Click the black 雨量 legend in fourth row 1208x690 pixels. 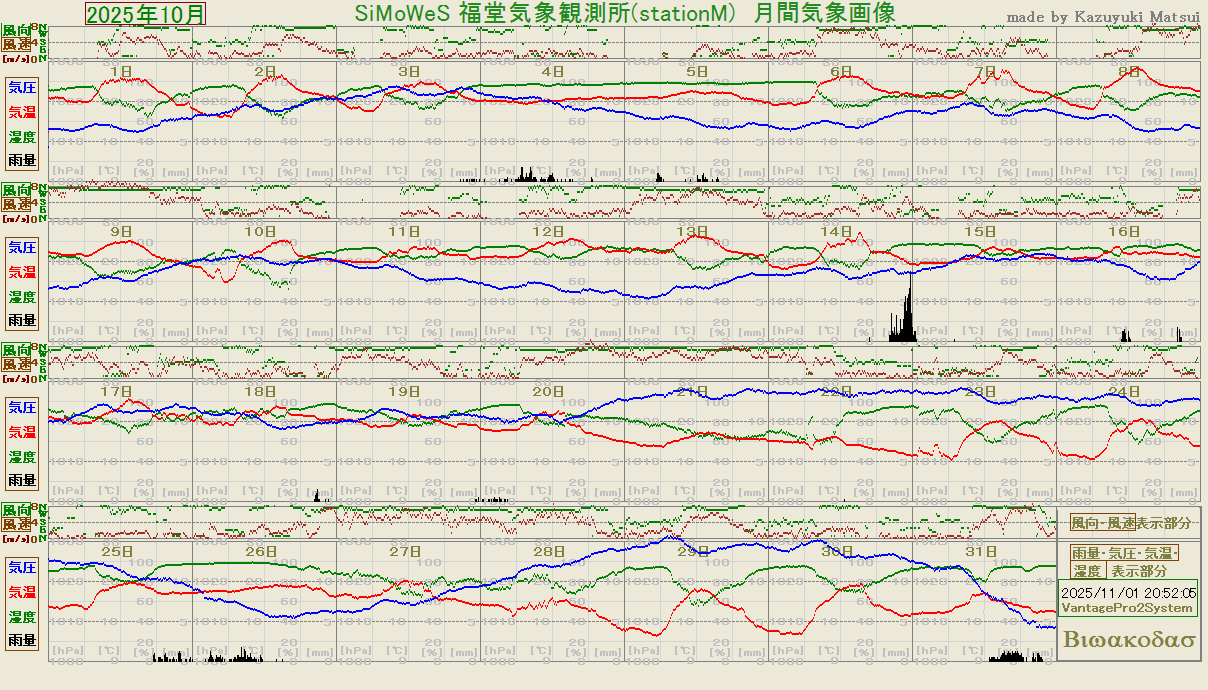tap(22, 640)
